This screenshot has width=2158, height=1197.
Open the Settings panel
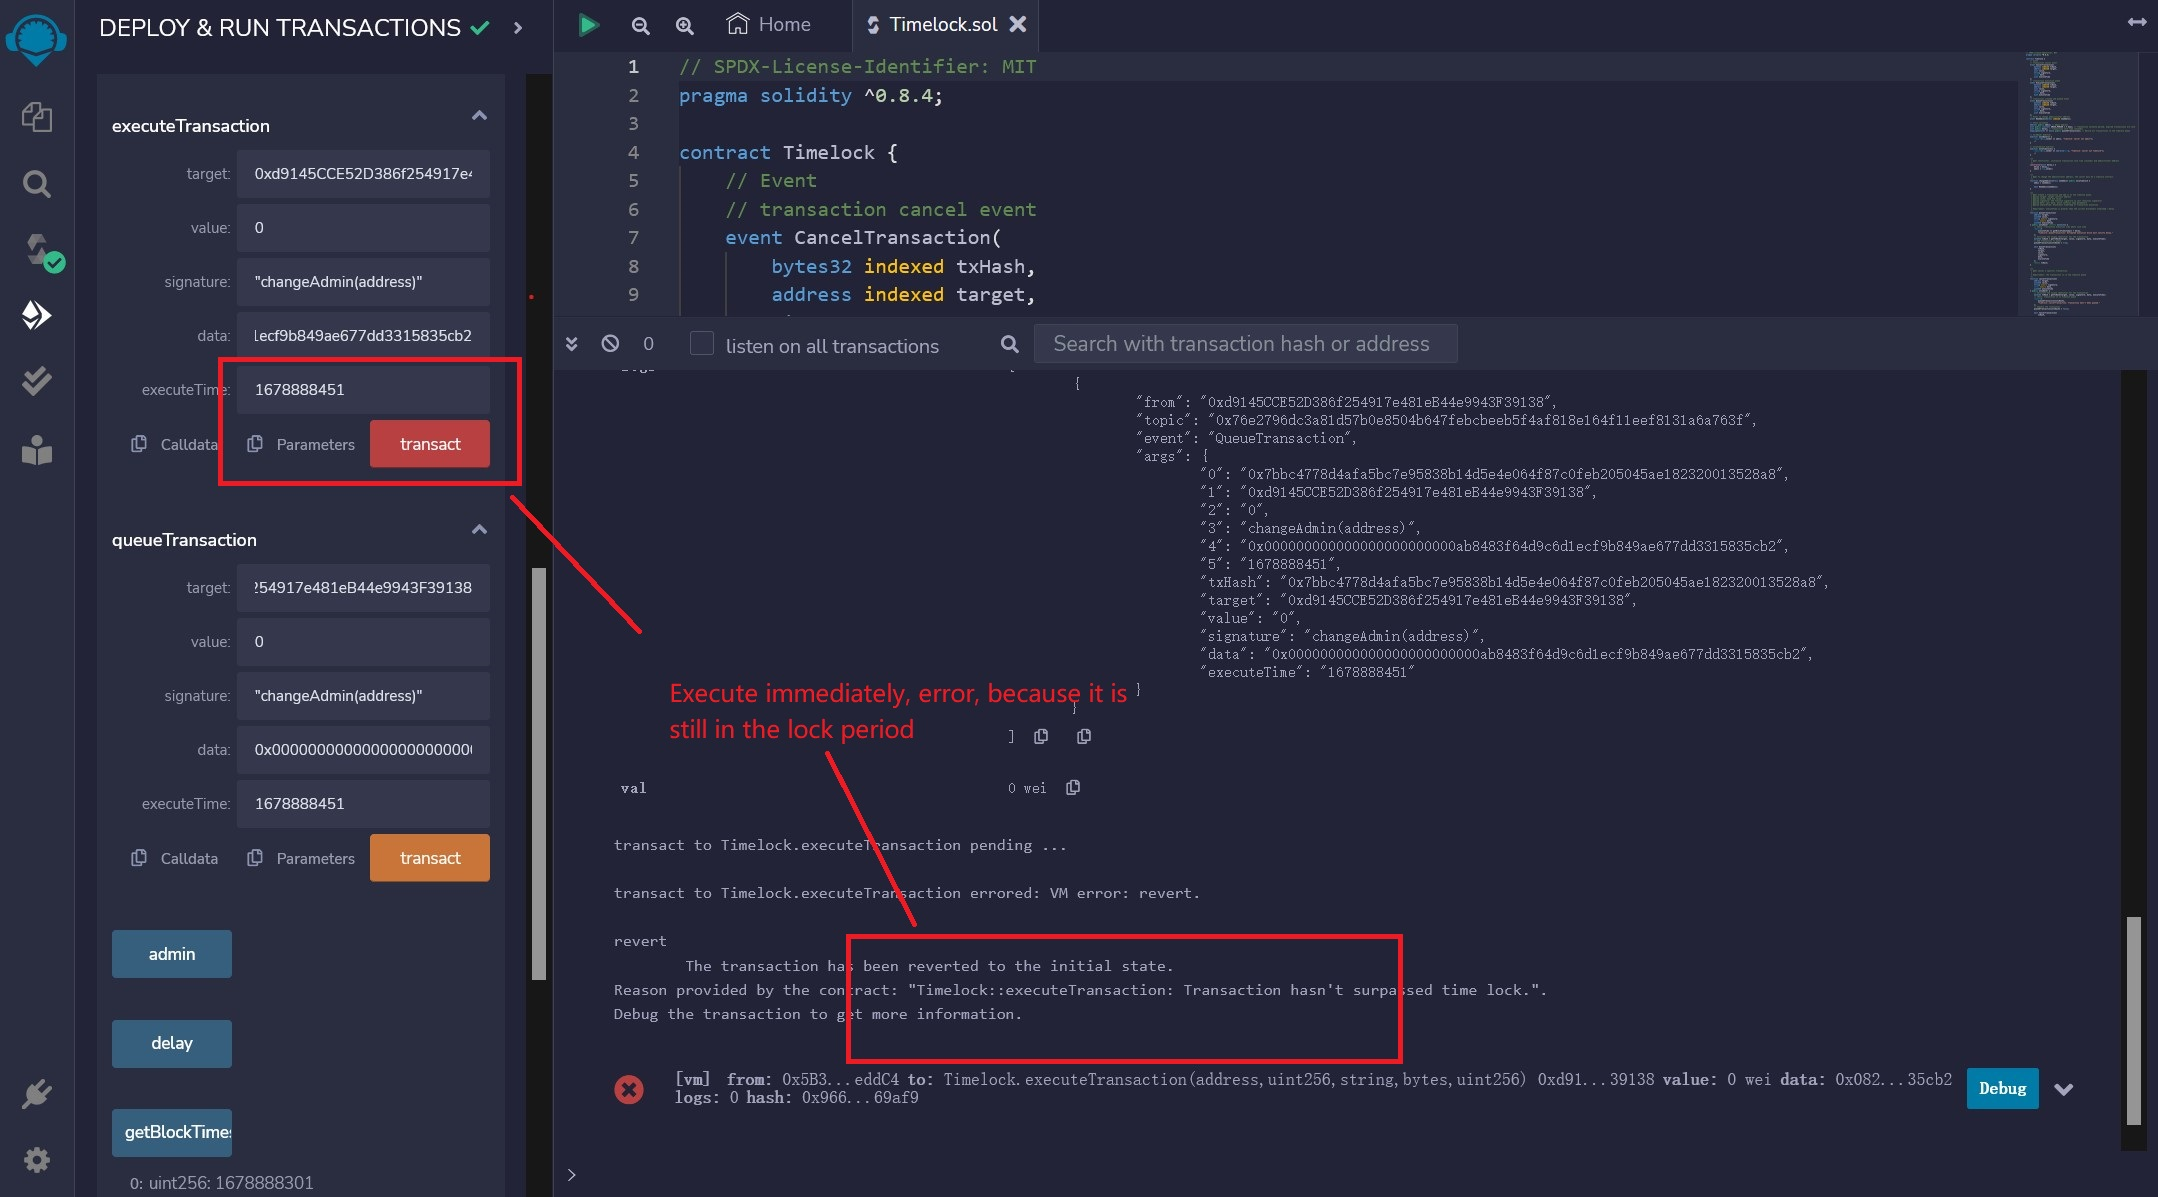coord(37,1160)
